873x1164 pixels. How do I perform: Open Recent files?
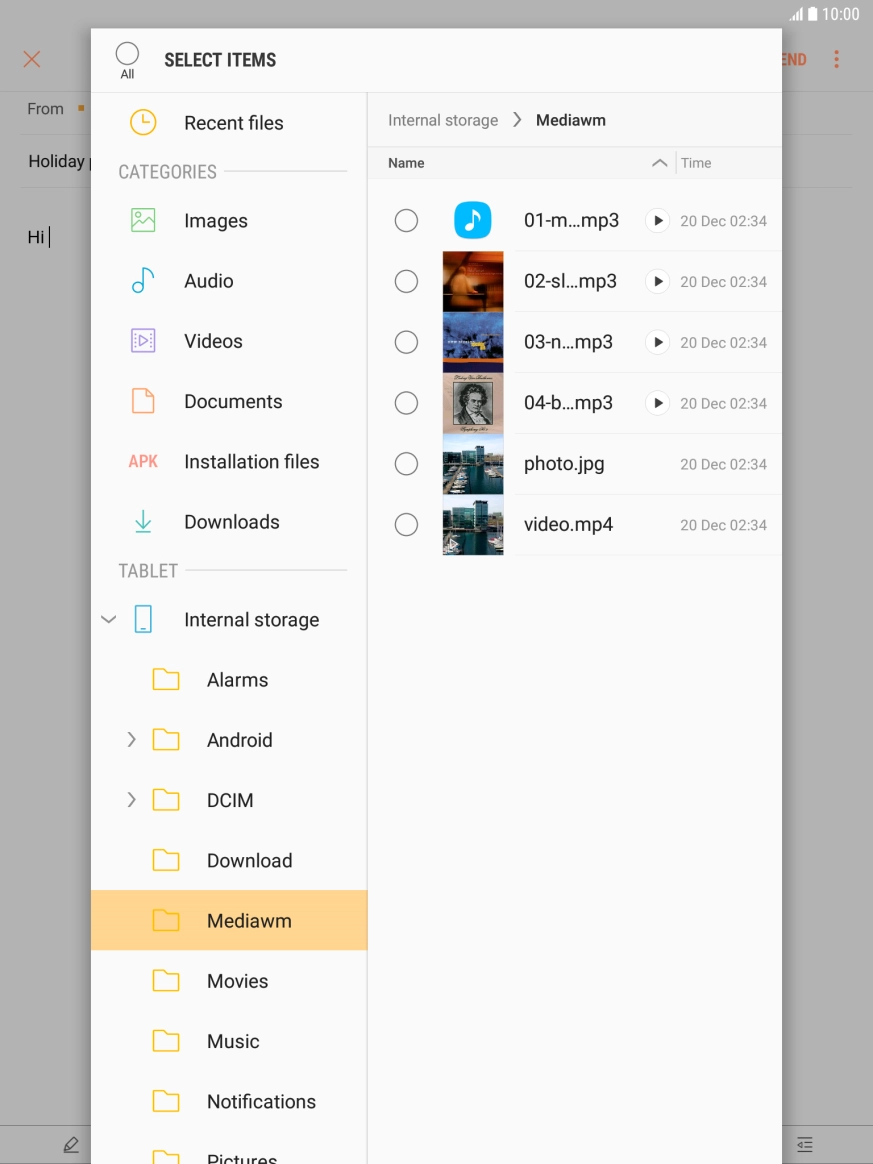pyautogui.click(x=233, y=122)
